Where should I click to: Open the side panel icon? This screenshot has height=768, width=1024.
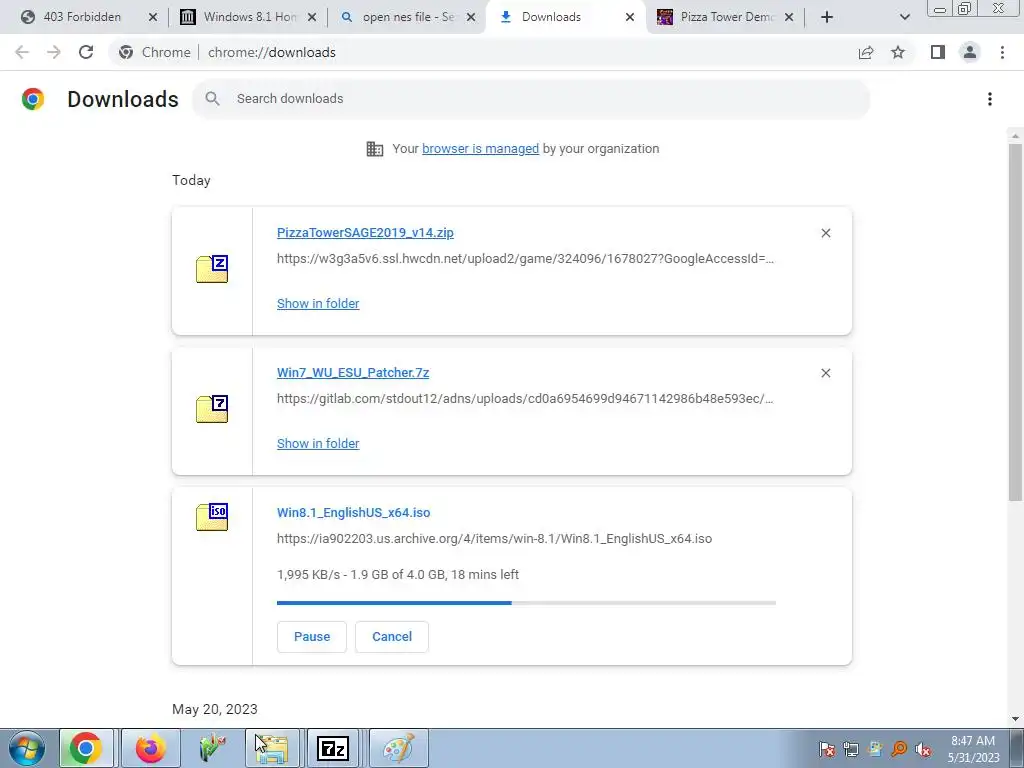[938, 52]
